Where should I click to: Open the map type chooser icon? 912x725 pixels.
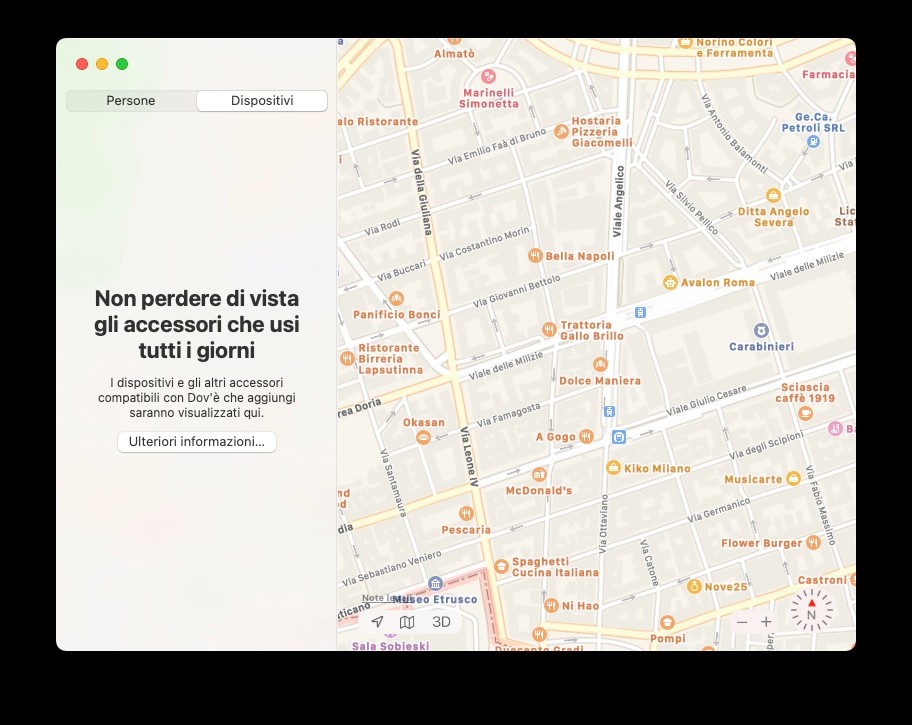407,622
